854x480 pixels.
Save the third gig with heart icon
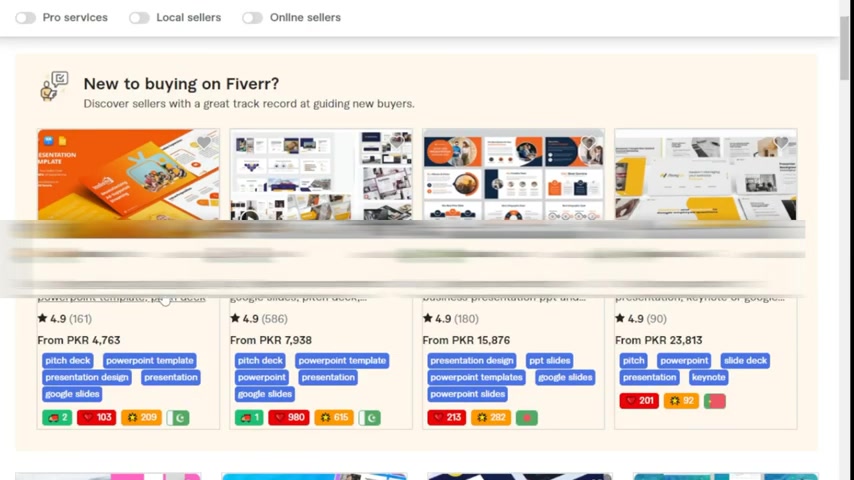pos(589,142)
